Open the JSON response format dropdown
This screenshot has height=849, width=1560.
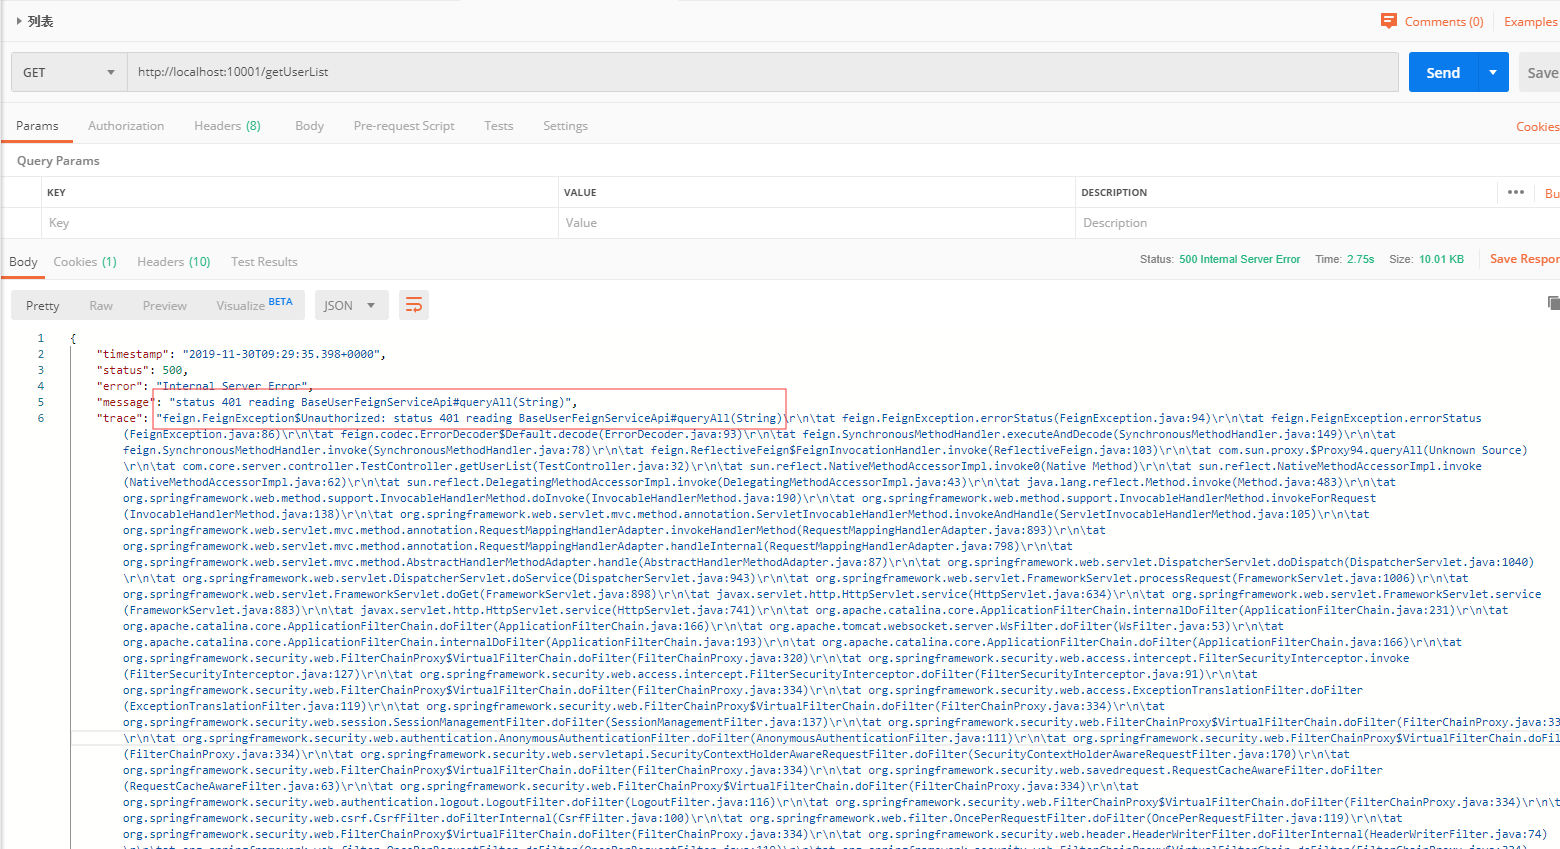(x=351, y=304)
